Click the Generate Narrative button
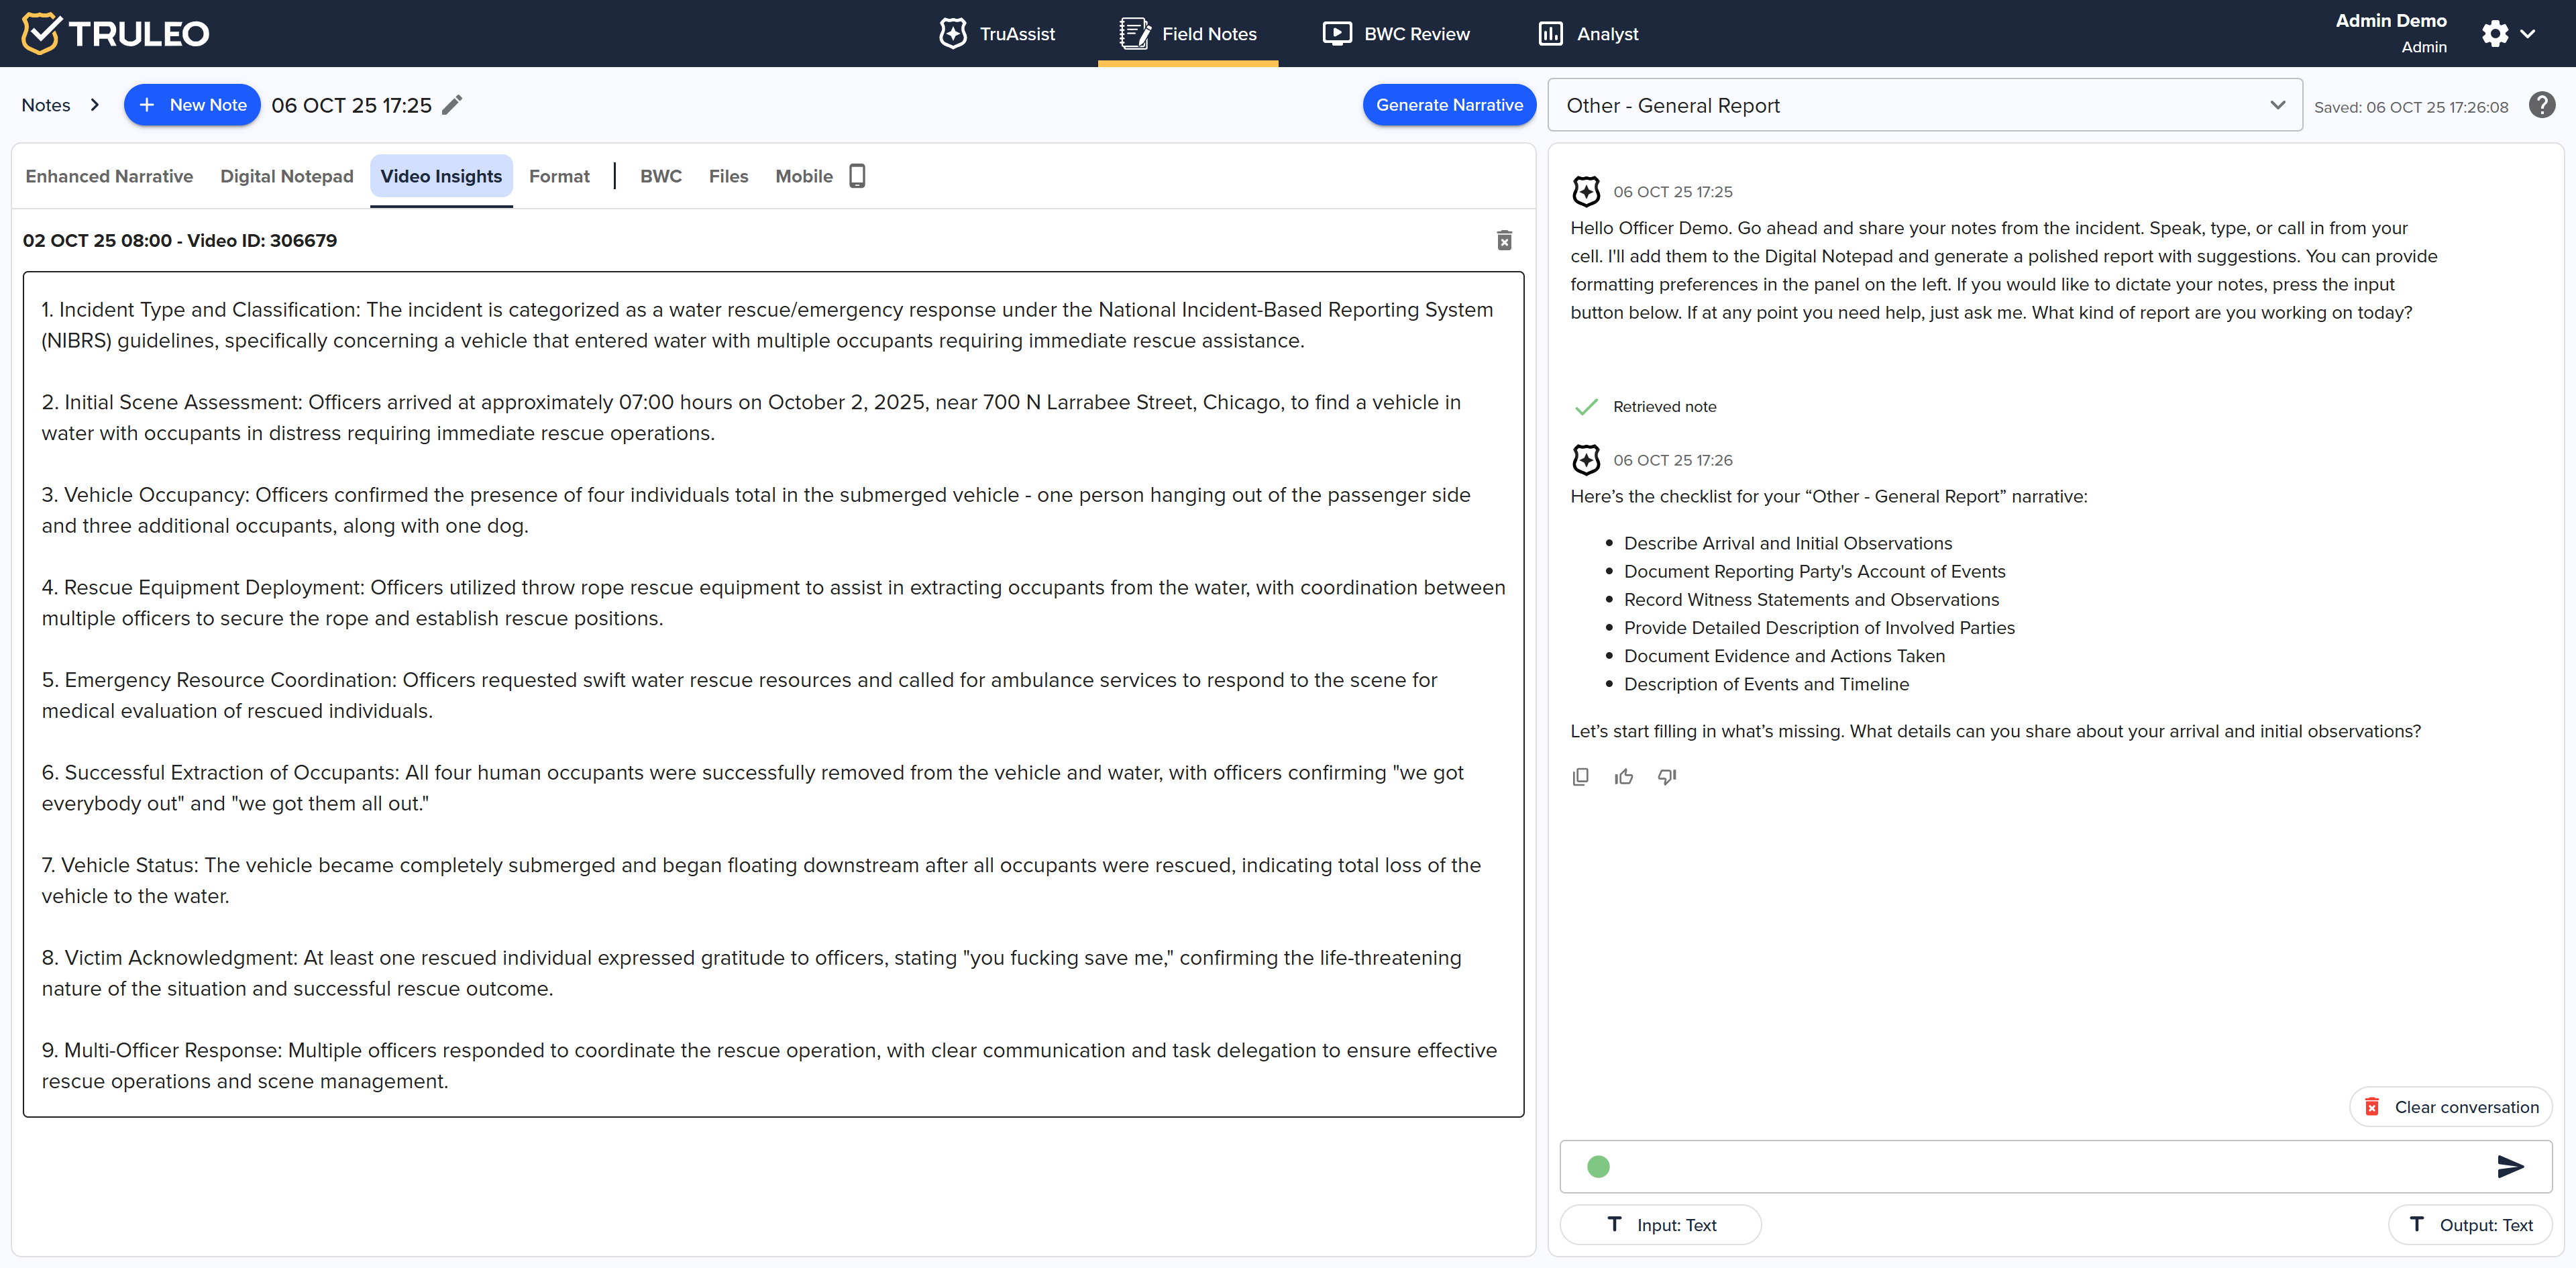 [x=1448, y=105]
